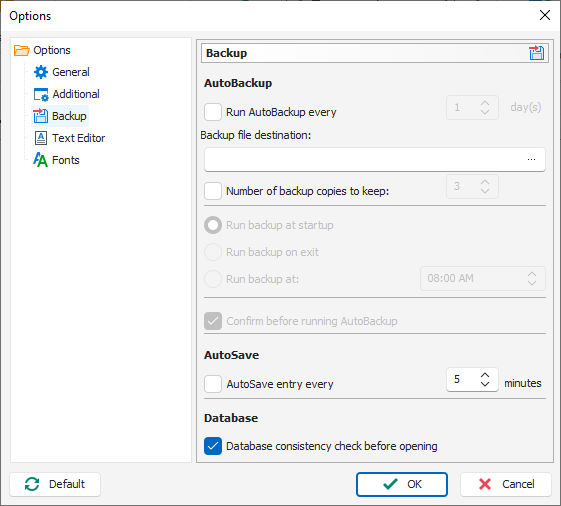Select the Backup tree item label
This screenshot has height=506, width=561.
coord(69,116)
